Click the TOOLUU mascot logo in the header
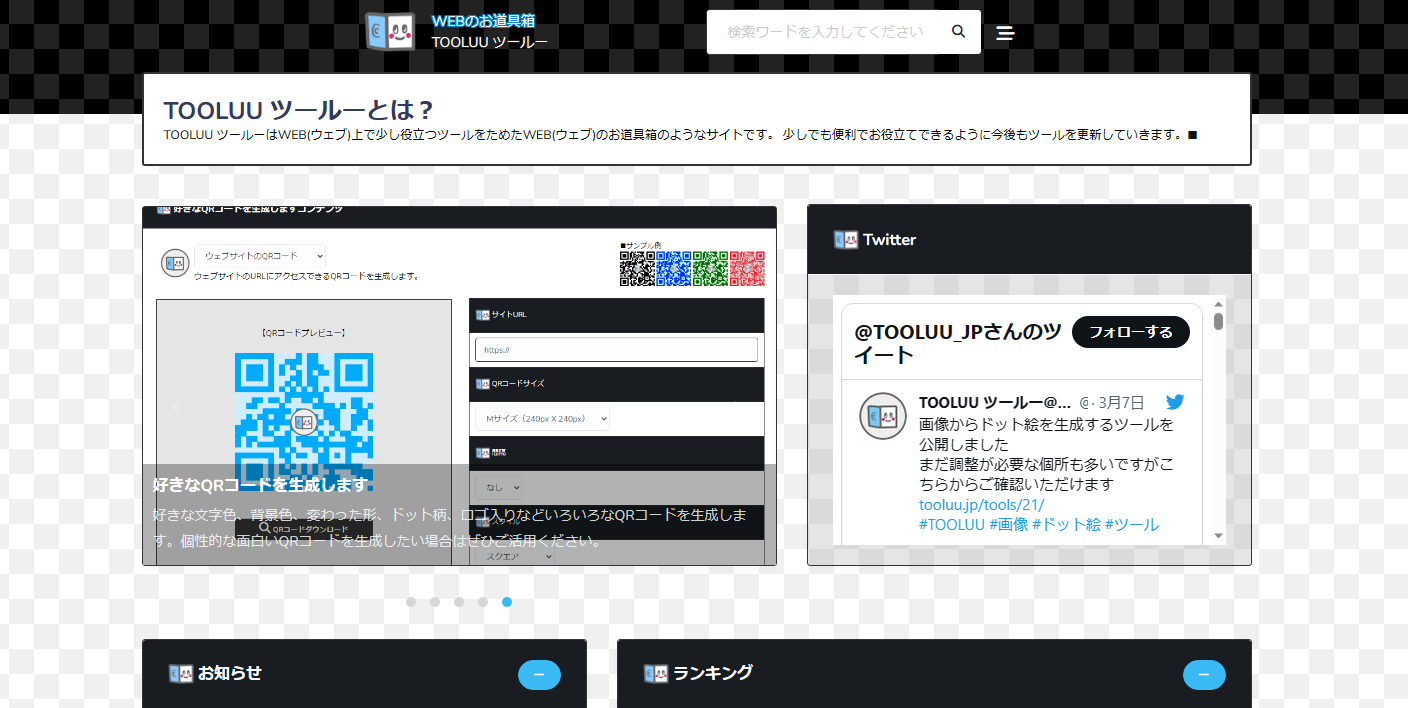Viewport: 1408px width, 708px height. point(390,32)
